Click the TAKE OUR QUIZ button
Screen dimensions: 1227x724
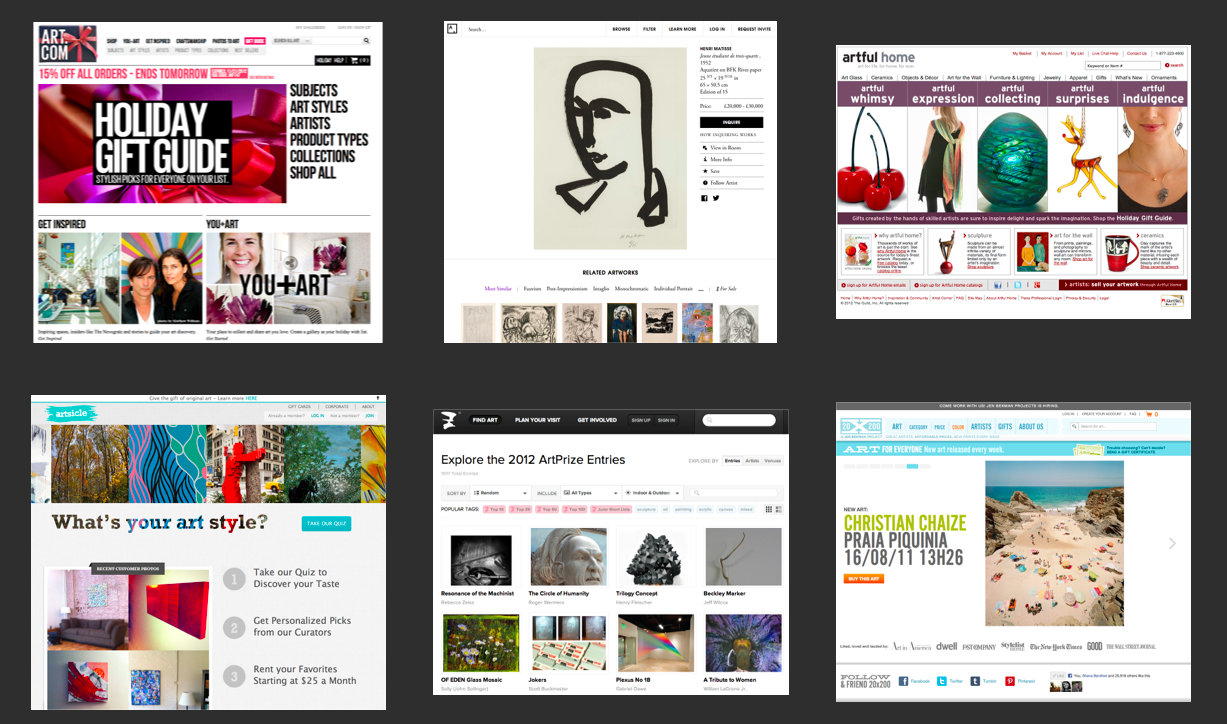326,524
